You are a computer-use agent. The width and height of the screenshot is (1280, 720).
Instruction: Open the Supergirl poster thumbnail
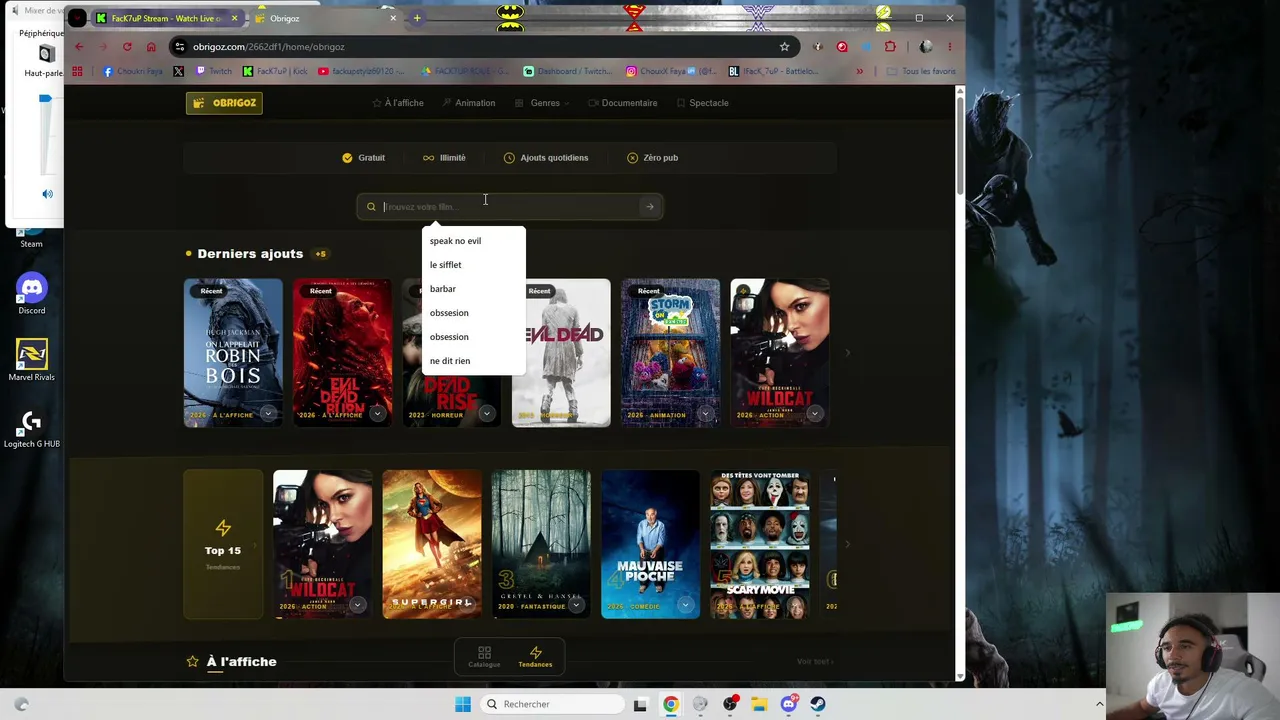tap(432, 544)
